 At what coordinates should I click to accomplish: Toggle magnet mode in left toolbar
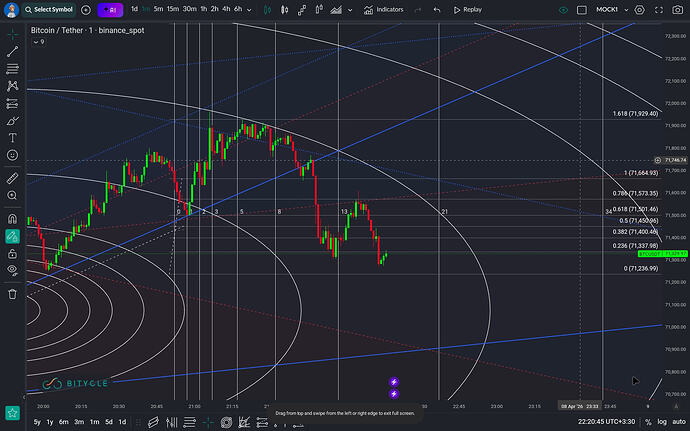(x=12, y=219)
